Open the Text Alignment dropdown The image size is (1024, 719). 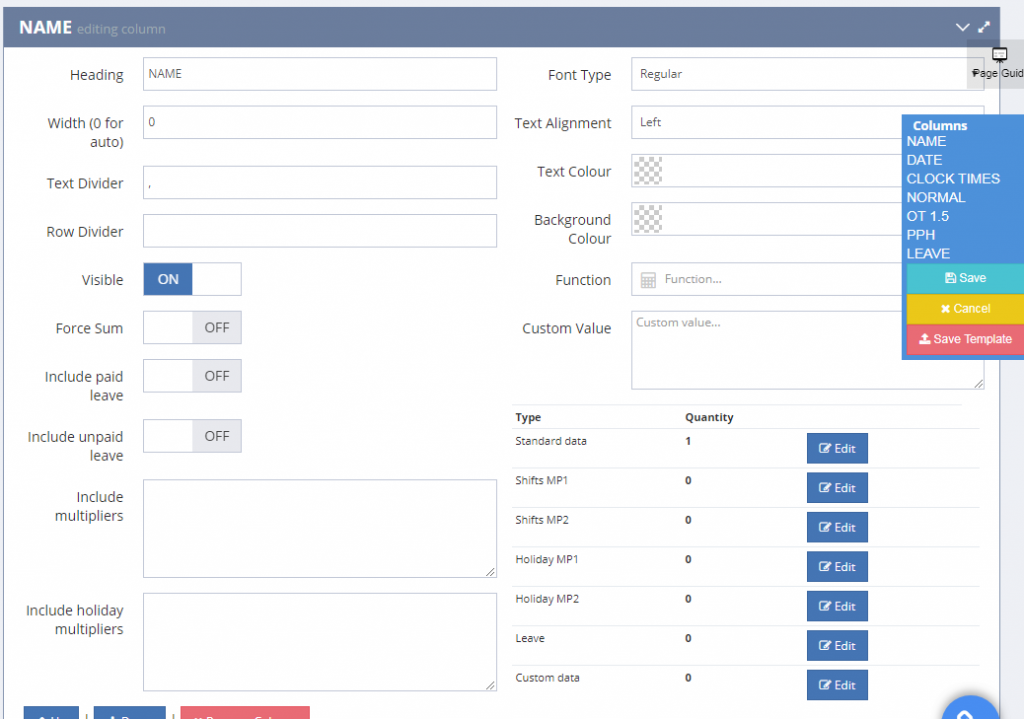[765, 123]
